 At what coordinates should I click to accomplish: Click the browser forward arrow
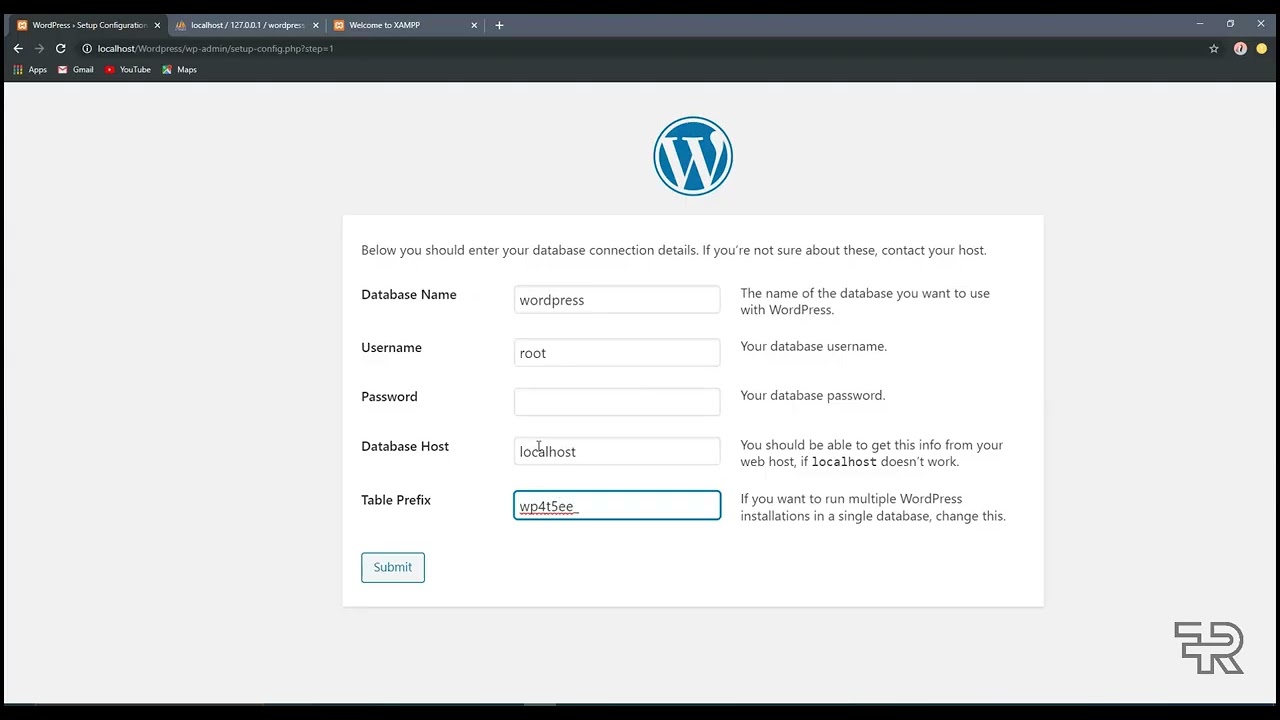point(39,48)
